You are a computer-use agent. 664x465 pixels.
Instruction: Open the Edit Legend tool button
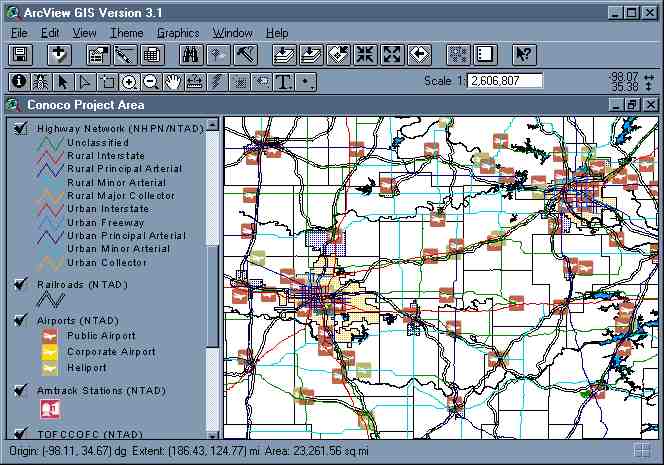(x=125, y=55)
